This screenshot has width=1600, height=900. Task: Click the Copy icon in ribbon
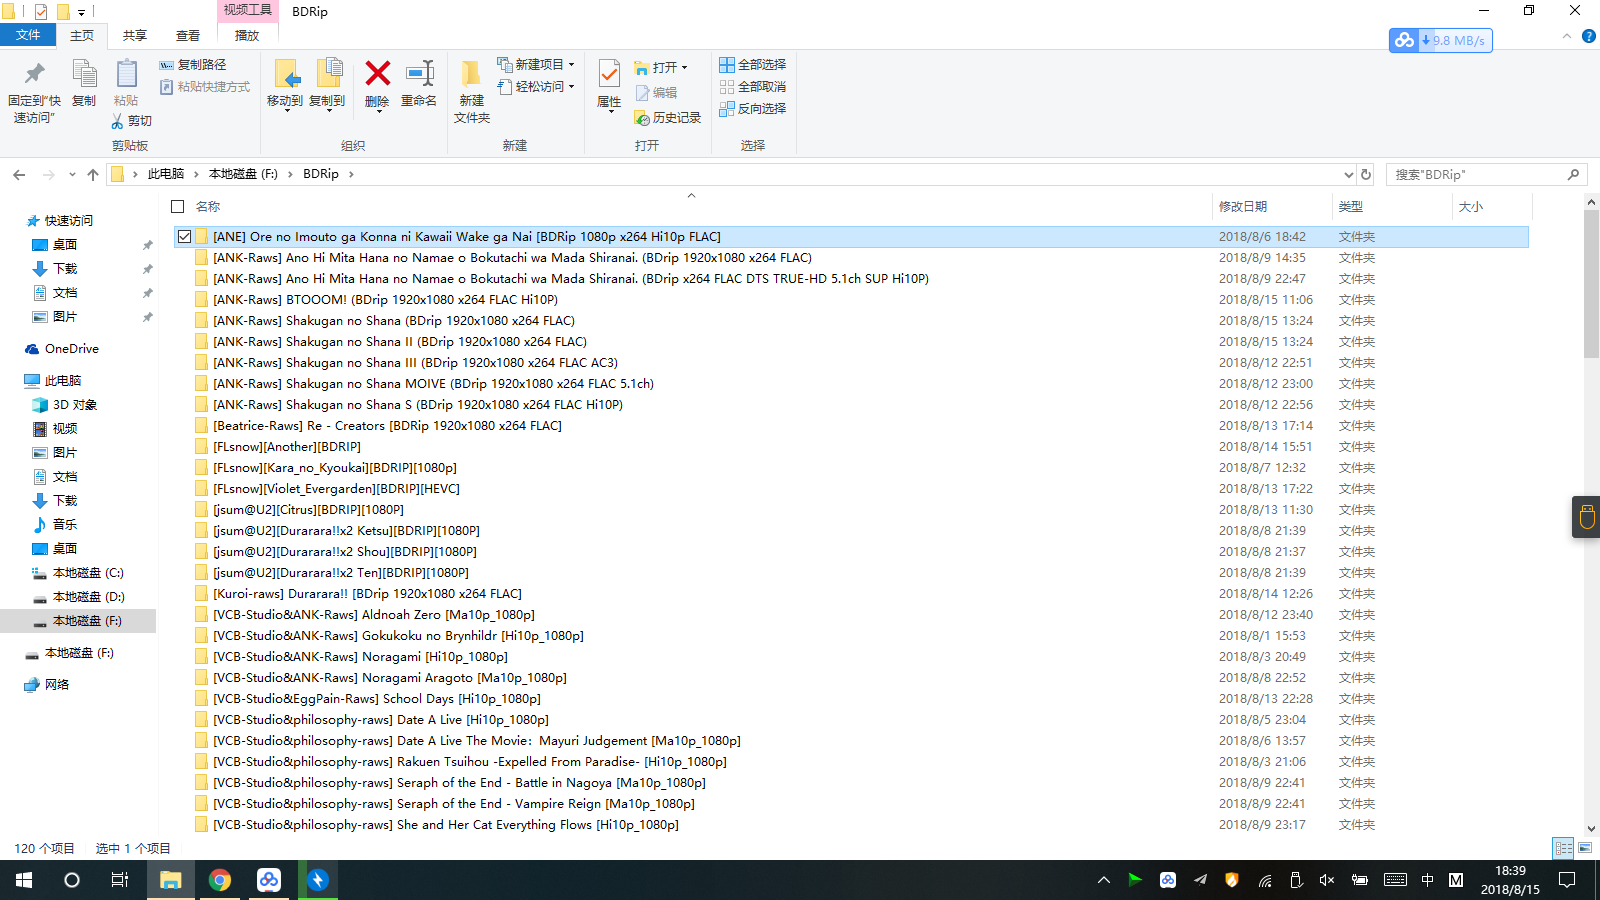84,74
